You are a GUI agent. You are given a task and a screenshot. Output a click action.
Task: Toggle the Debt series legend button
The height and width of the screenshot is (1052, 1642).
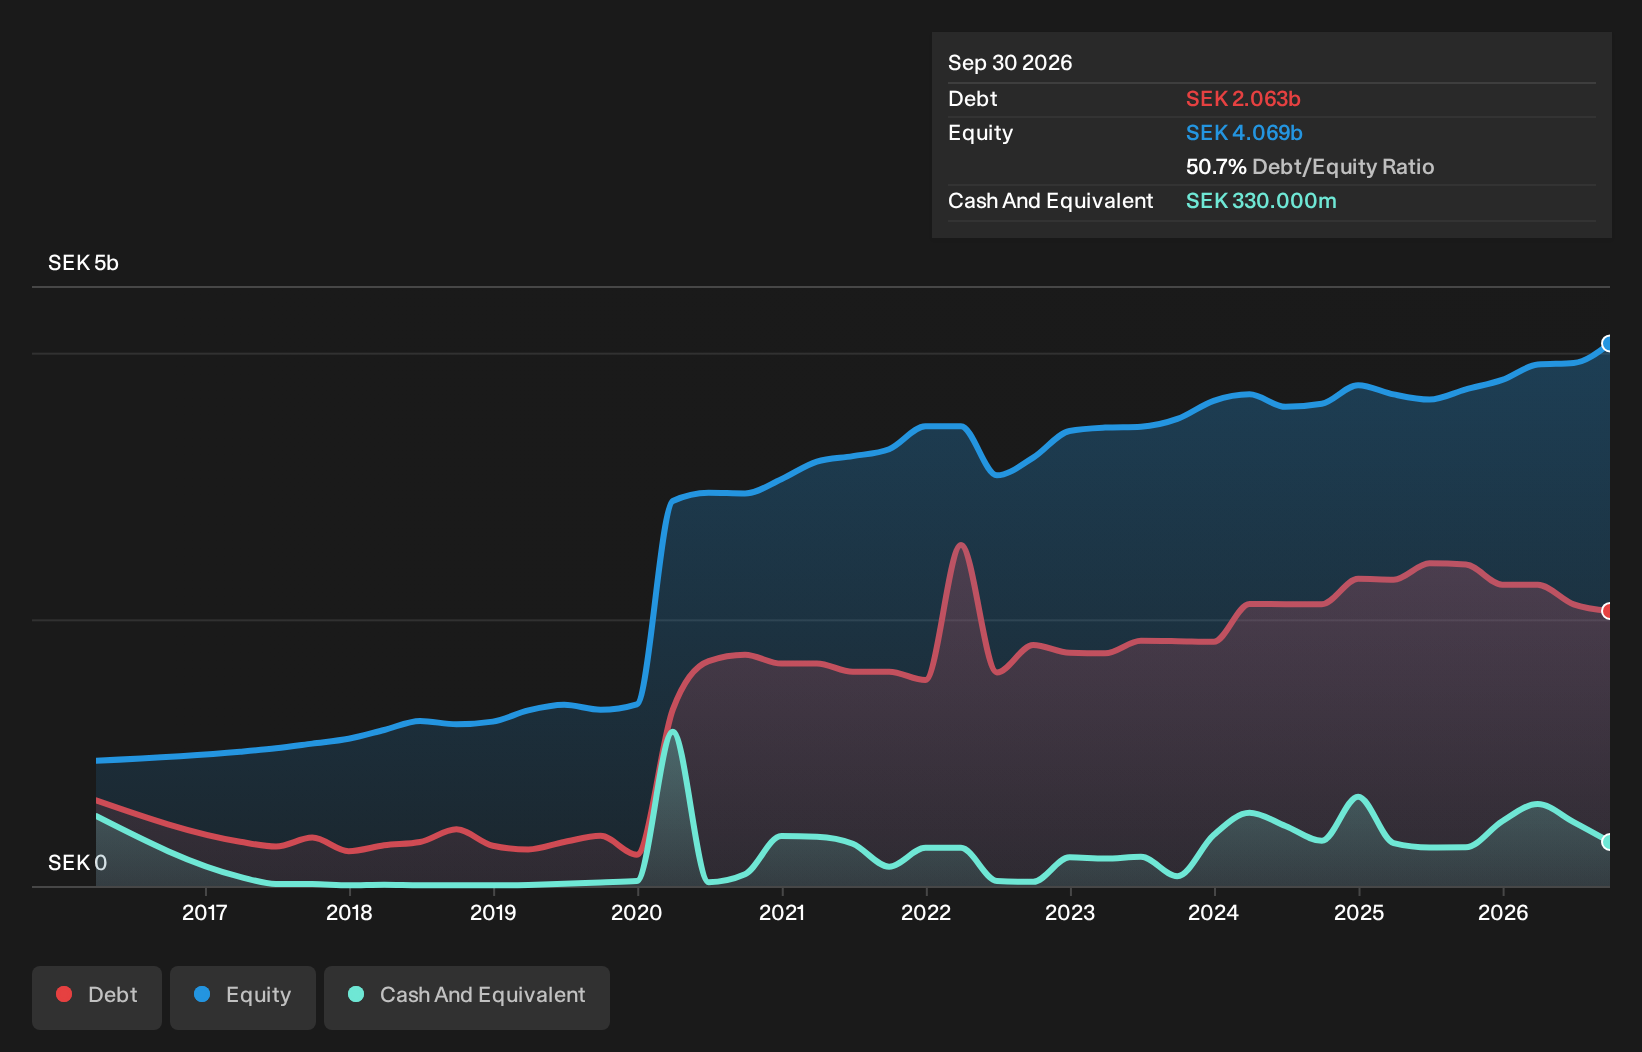(97, 997)
